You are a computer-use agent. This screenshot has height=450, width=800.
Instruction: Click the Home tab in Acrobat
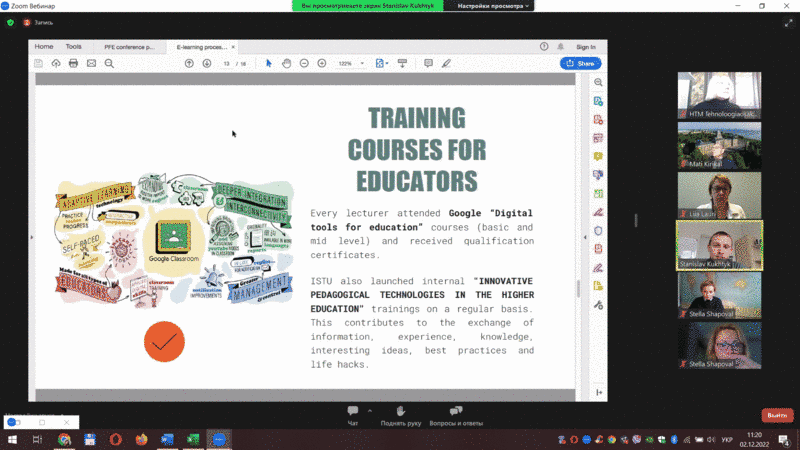[44, 46]
